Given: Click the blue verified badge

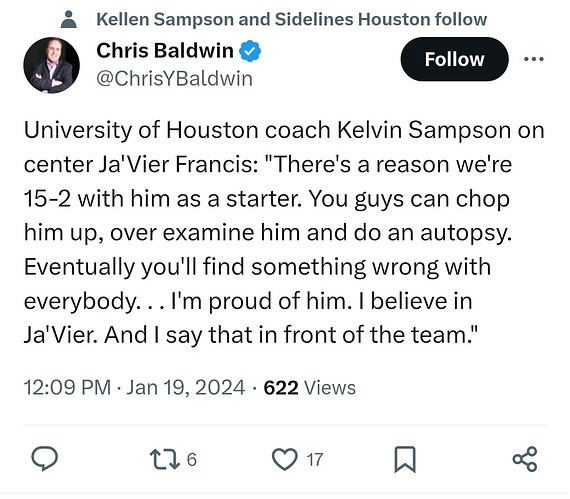Looking at the screenshot, I should click(250, 51).
